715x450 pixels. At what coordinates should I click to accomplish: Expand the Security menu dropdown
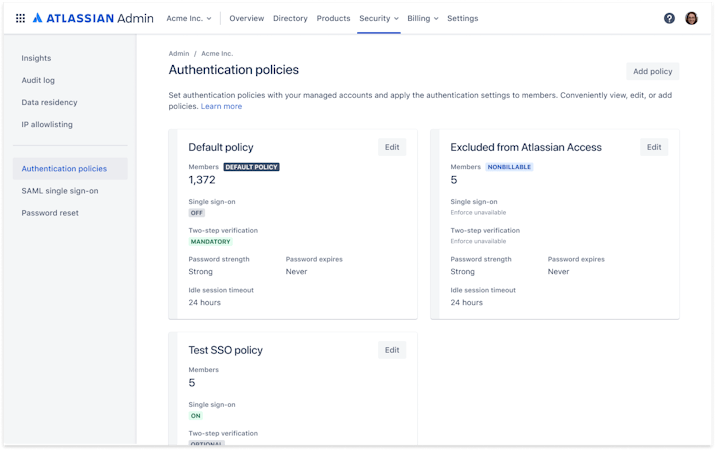(379, 18)
